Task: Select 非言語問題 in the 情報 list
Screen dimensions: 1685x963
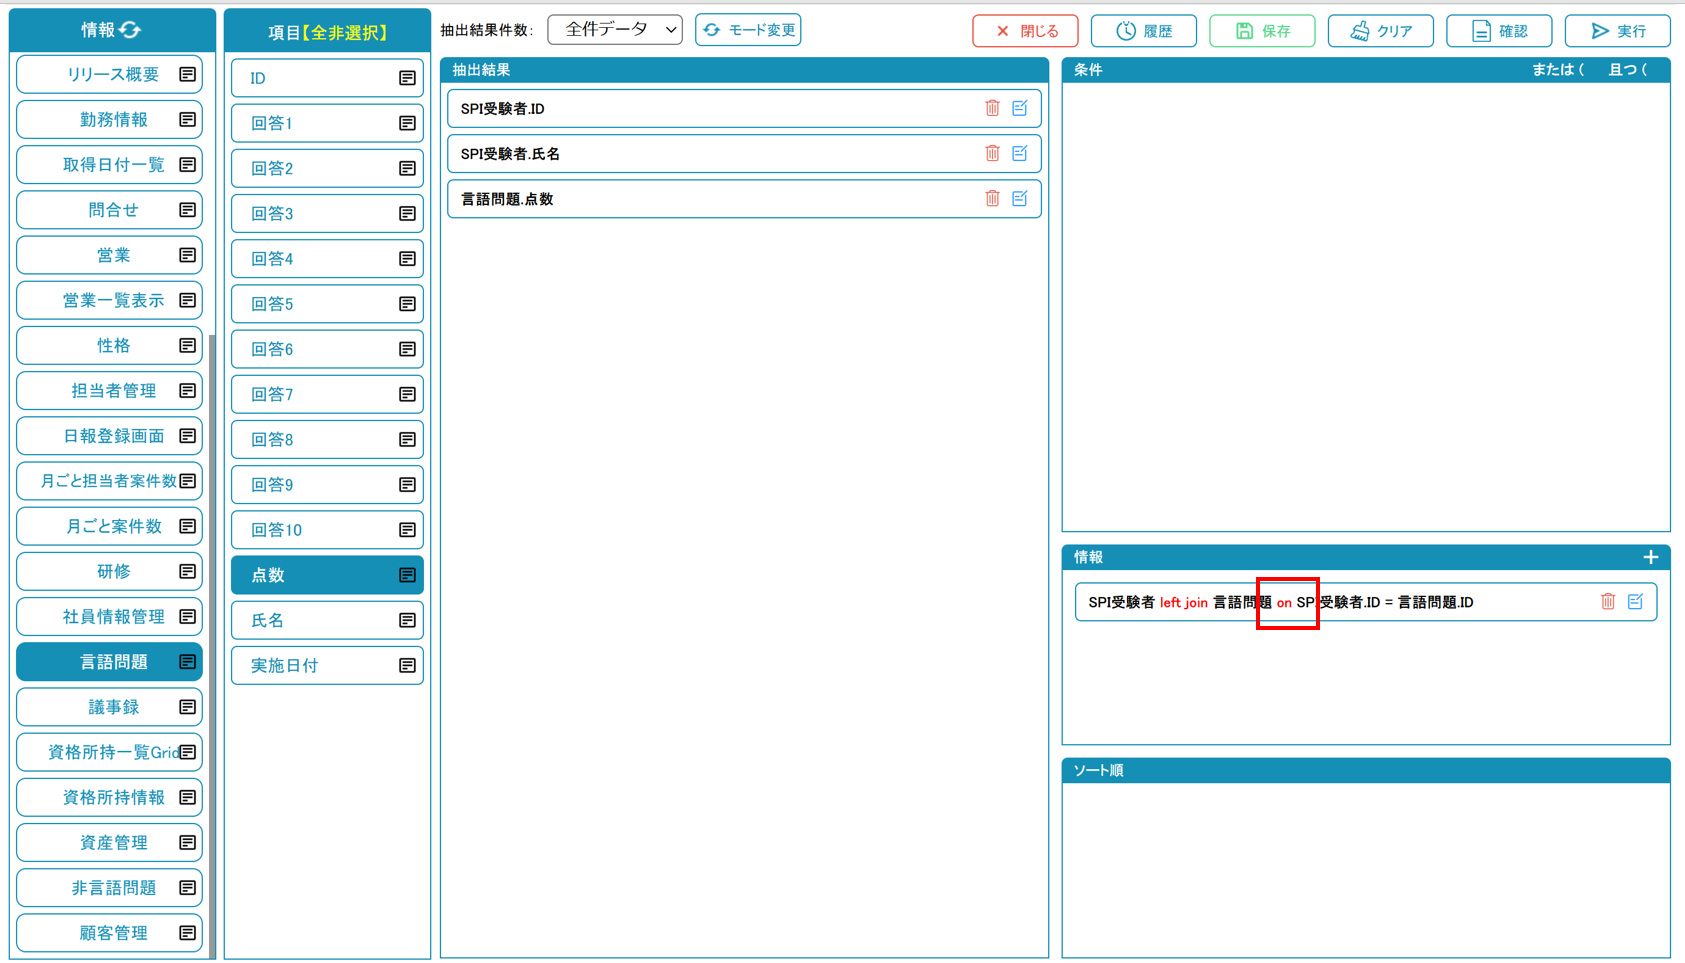Action: [109, 888]
